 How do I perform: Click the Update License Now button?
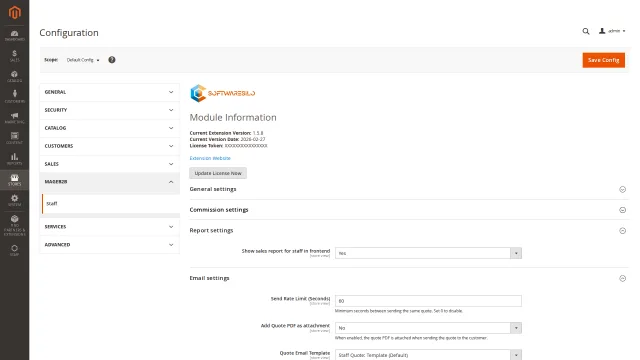218,173
